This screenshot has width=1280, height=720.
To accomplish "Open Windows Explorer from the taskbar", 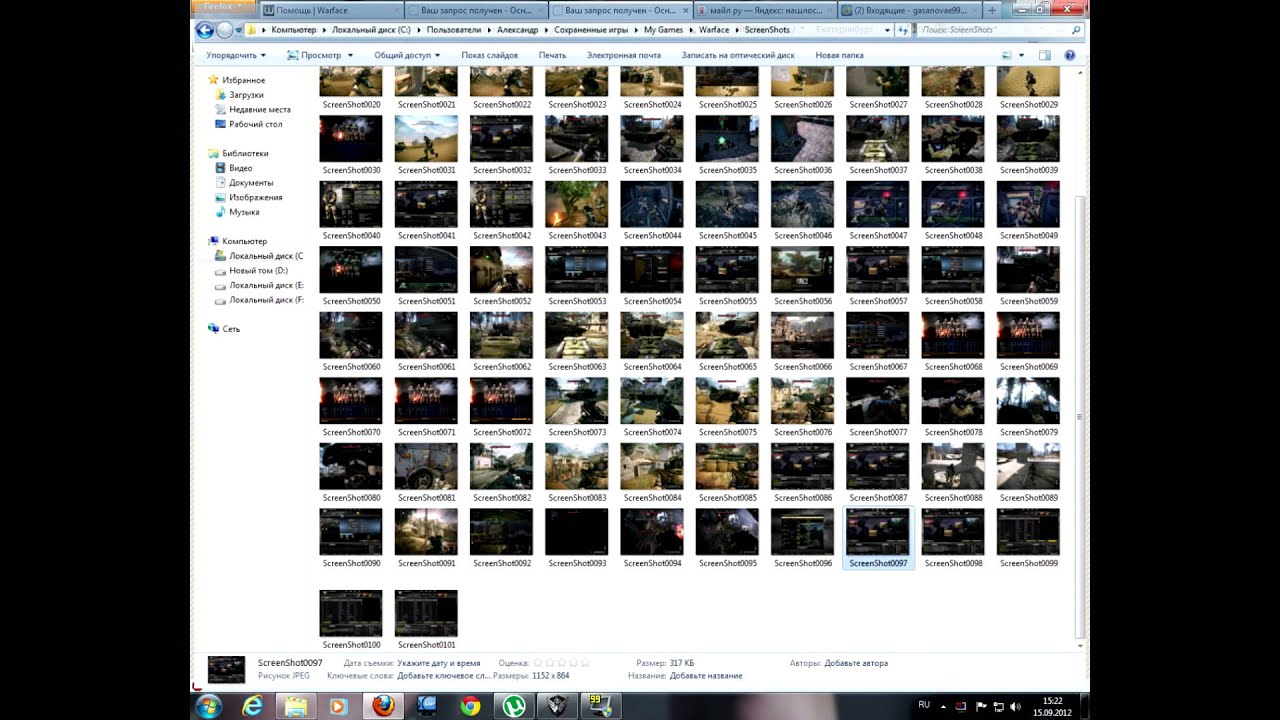I will tap(296, 706).
